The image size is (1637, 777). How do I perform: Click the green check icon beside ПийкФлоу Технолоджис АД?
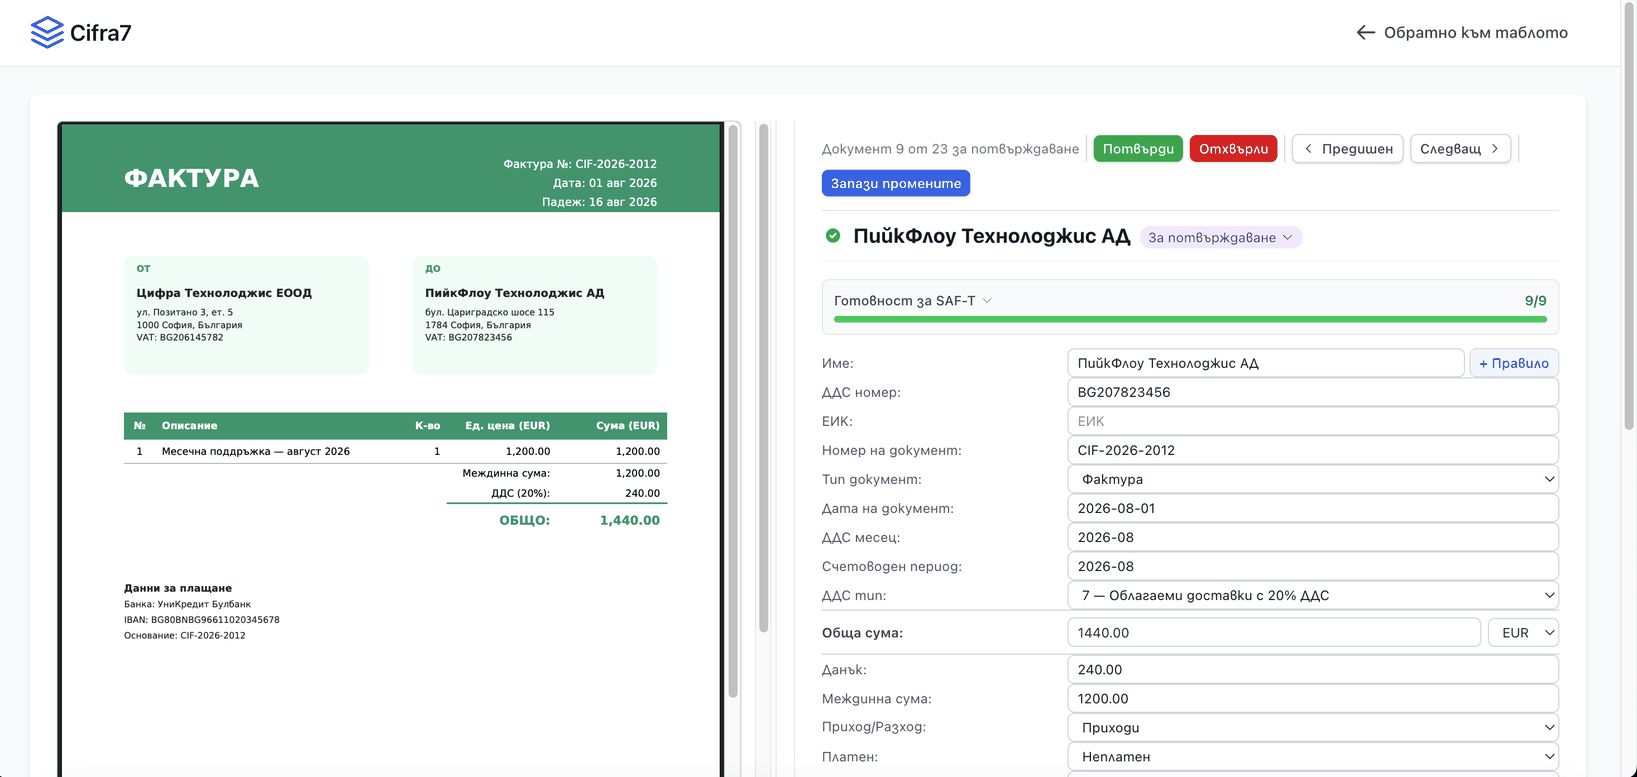point(833,236)
